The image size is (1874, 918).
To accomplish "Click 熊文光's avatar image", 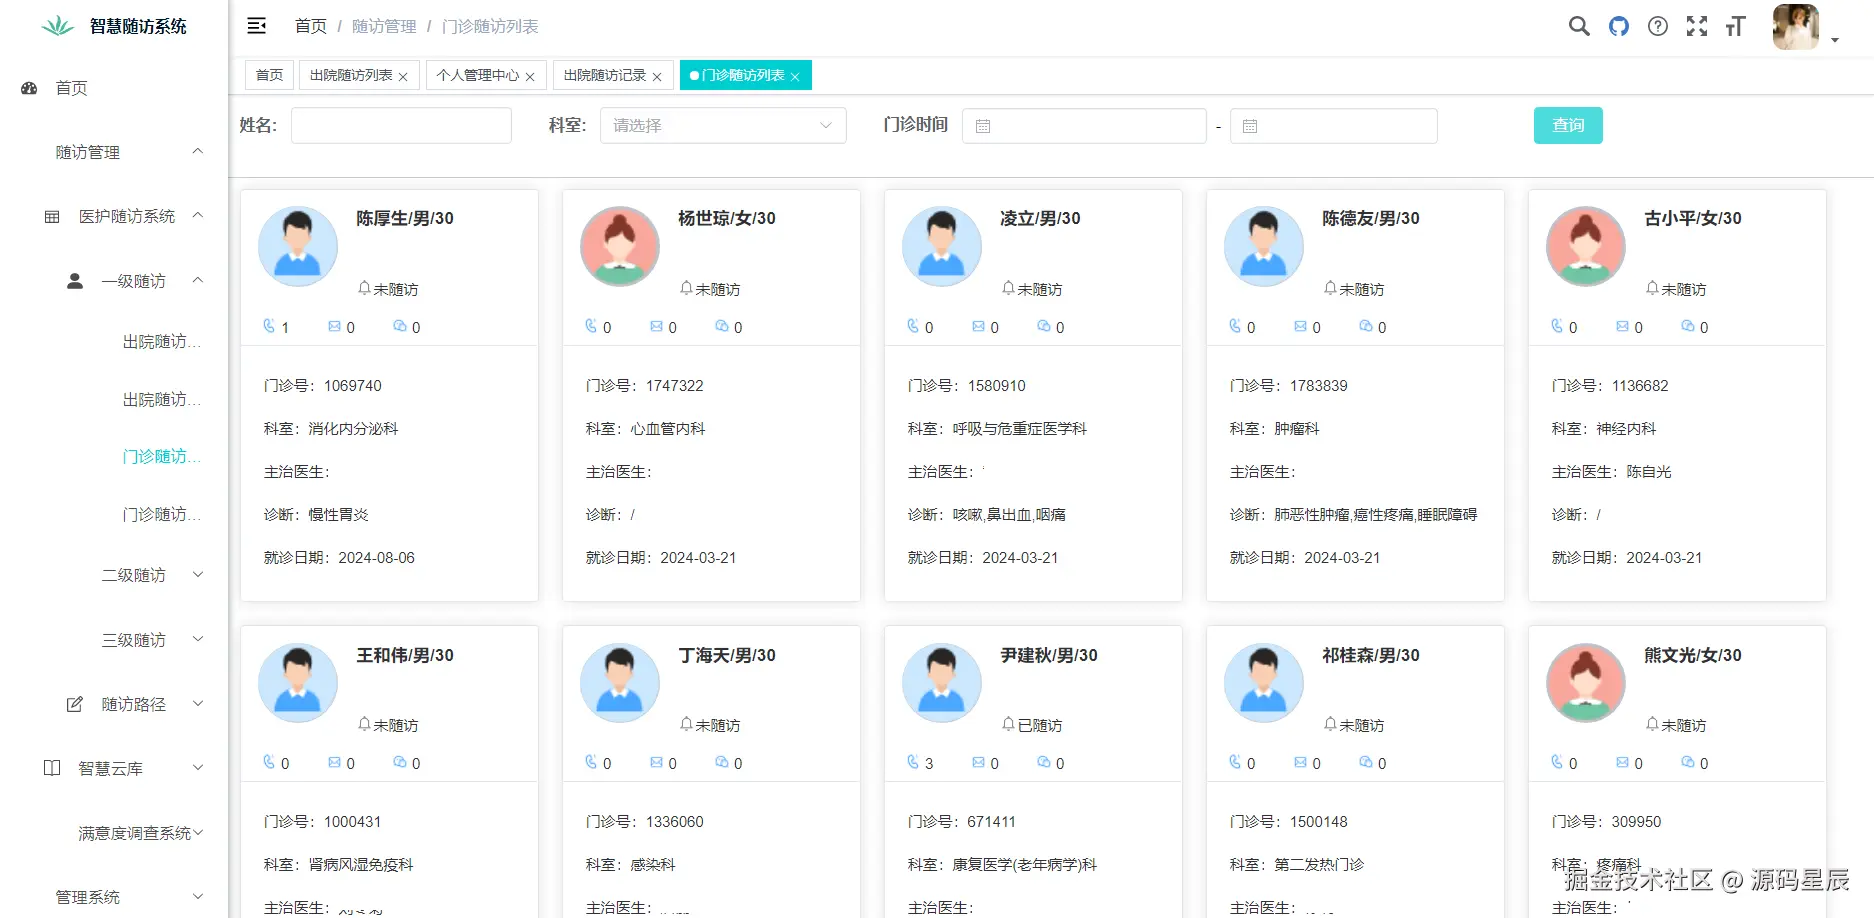I will [1586, 683].
